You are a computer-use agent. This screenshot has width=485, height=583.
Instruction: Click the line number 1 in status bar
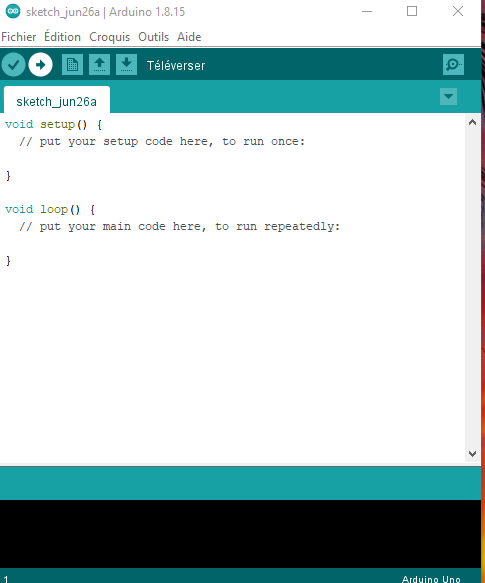coord(6,579)
